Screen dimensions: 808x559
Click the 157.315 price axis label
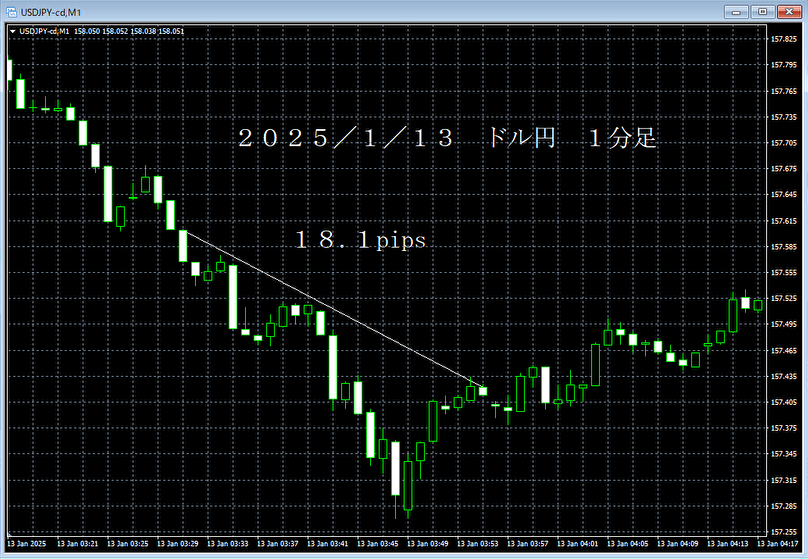783,480
